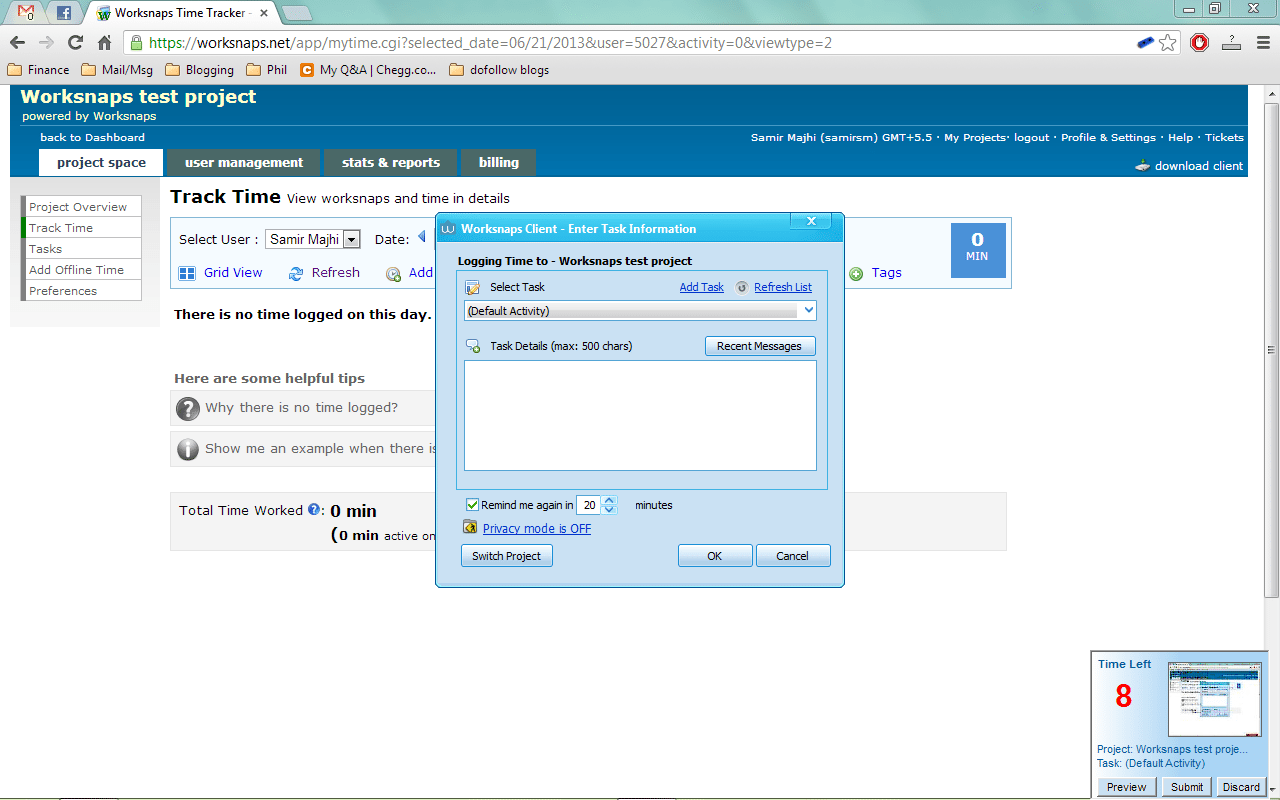Viewport: 1280px width, 800px height.
Task: Click the Chrome home icon
Action: (x=104, y=43)
